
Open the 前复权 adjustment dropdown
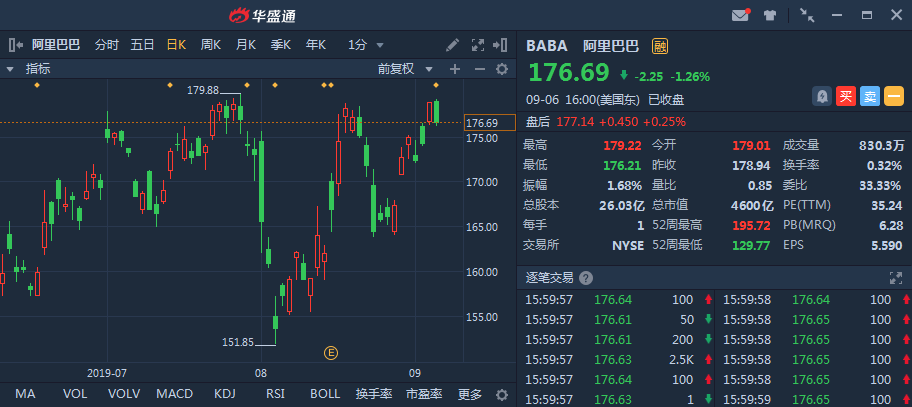(x=406, y=69)
